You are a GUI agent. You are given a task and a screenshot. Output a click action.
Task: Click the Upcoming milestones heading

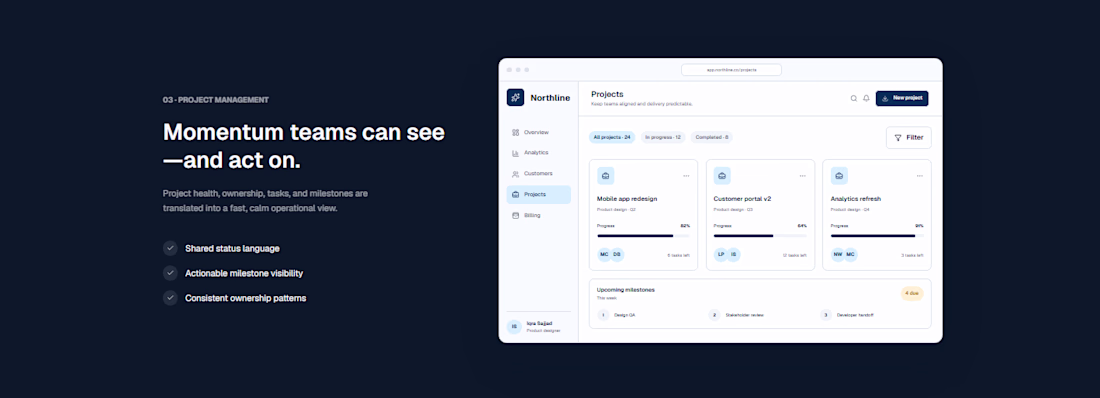coord(626,290)
